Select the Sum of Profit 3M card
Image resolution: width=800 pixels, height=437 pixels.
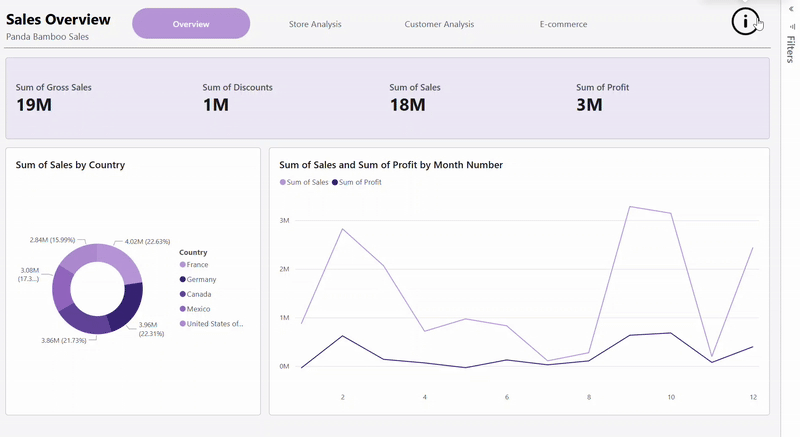pyautogui.click(x=602, y=97)
